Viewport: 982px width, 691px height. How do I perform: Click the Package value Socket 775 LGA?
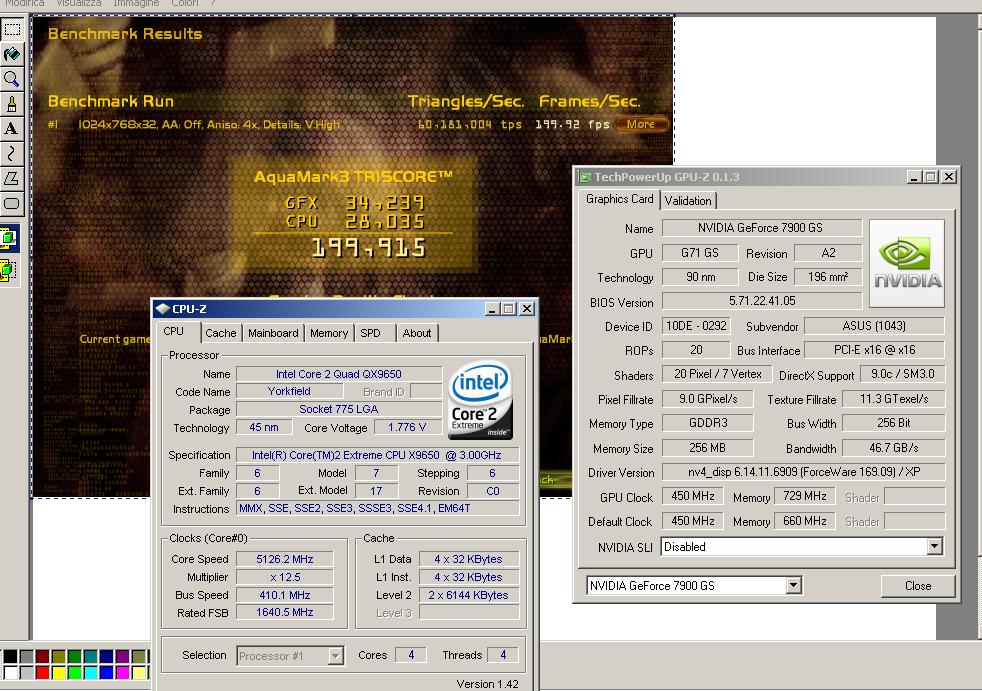[339, 409]
